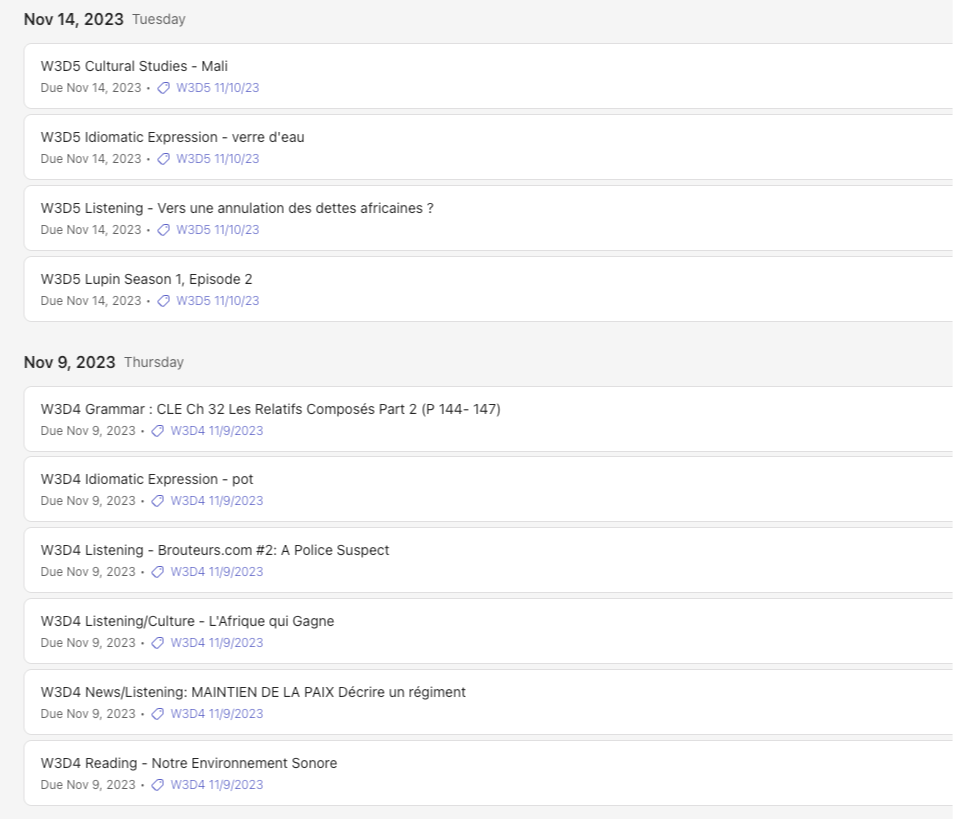The image size is (953, 819).
Task: Open W3D5 11/10/23 tag under Cultural Studies - Mali
Action: click(x=218, y=88)
